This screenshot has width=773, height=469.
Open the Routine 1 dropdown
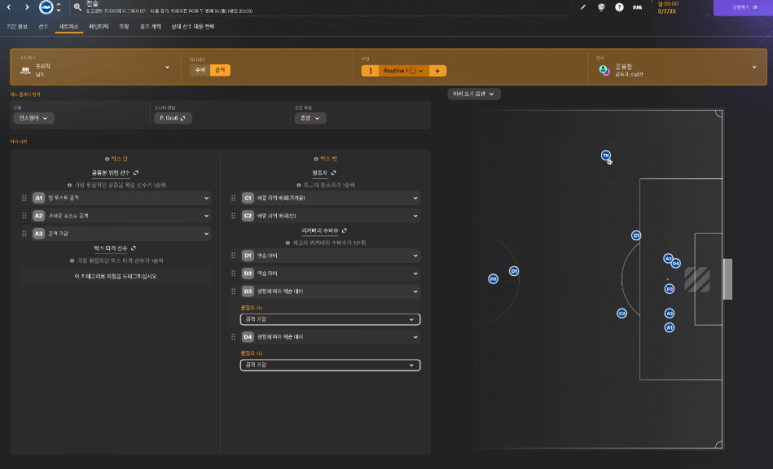(x=404, y=71)
